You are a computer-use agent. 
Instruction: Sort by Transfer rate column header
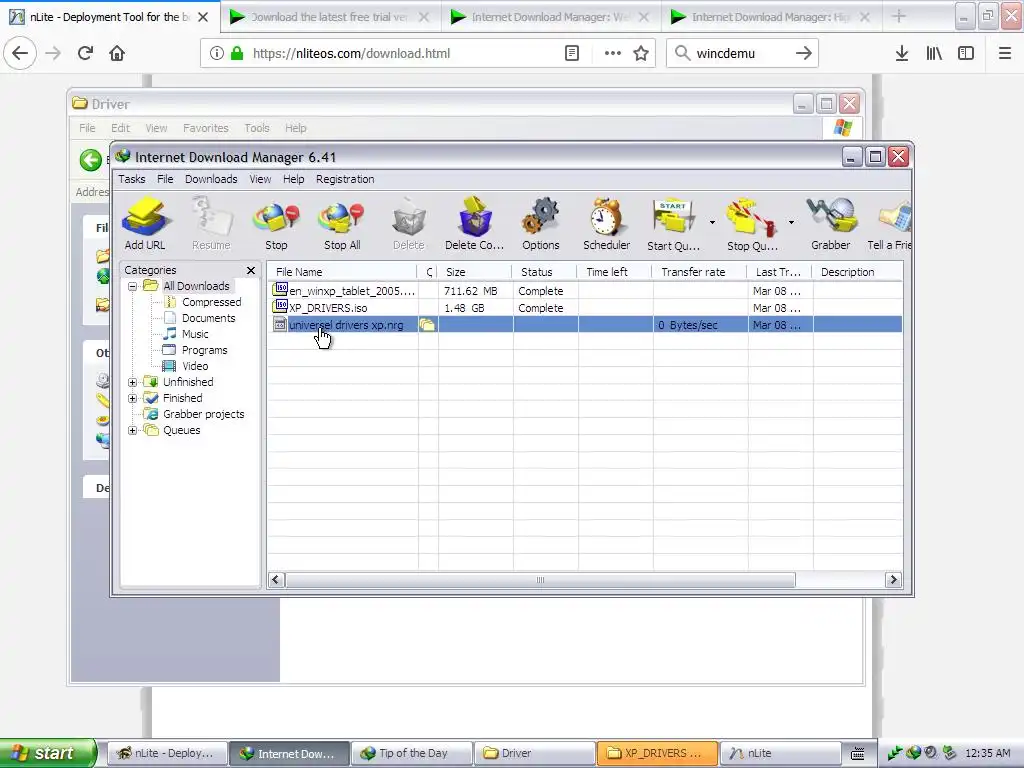(699, 272)
